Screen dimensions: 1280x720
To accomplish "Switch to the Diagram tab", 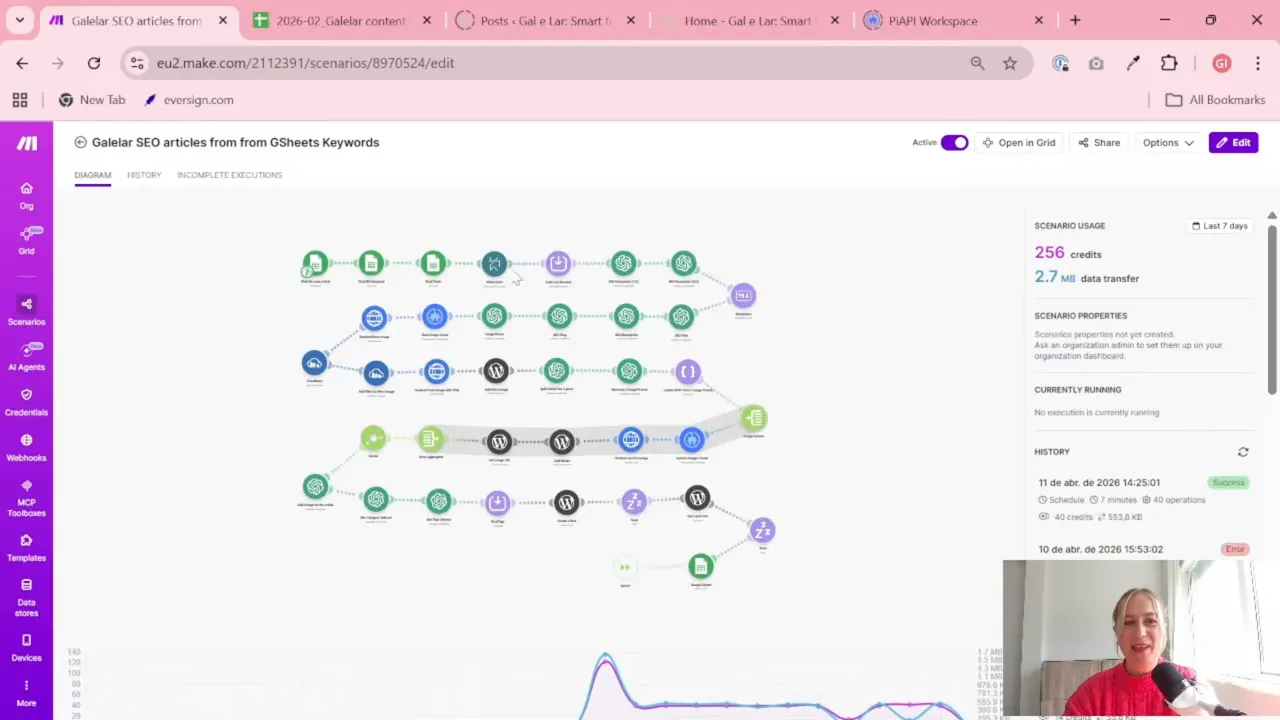I will [x=92, y=175].
